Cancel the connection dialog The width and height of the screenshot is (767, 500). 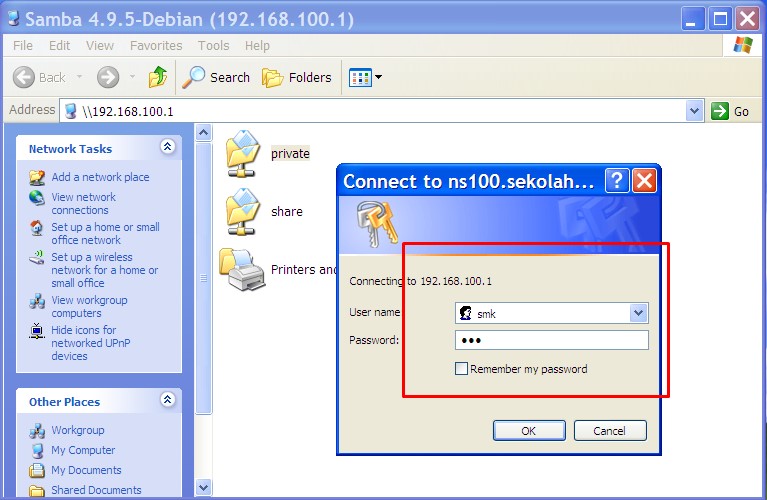tap(609, 431)
